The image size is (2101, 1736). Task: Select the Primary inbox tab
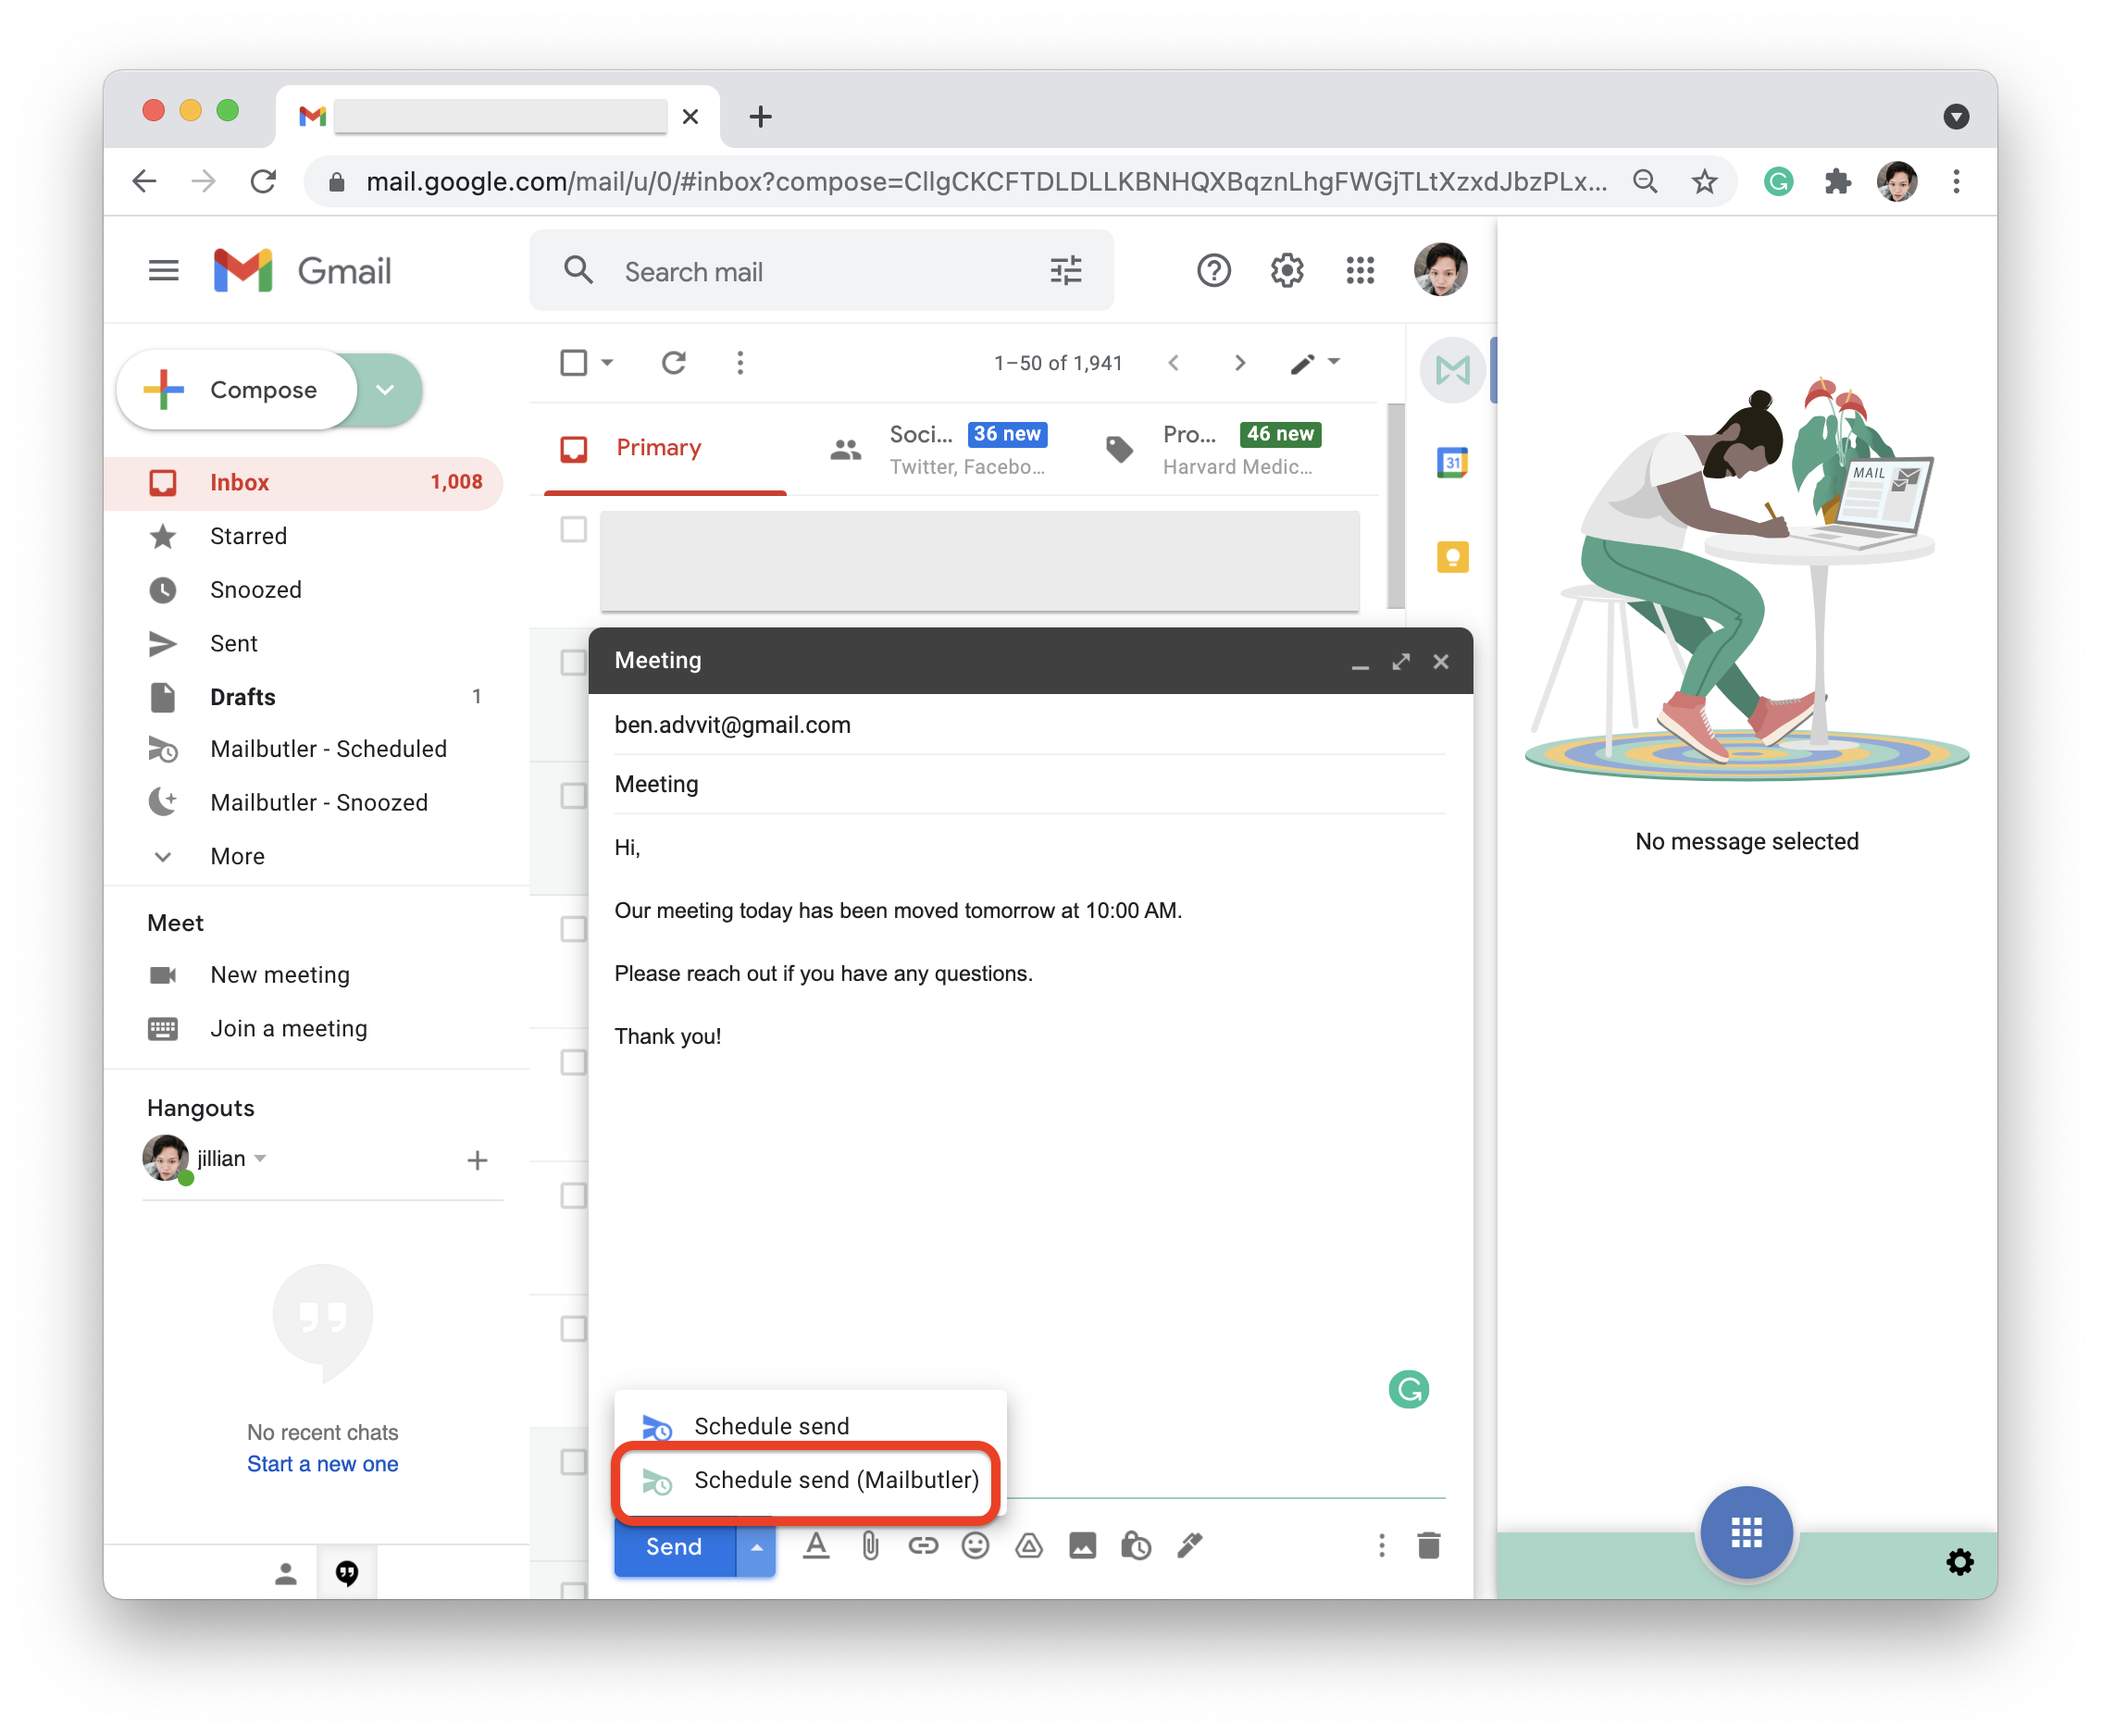pos(658,447)
